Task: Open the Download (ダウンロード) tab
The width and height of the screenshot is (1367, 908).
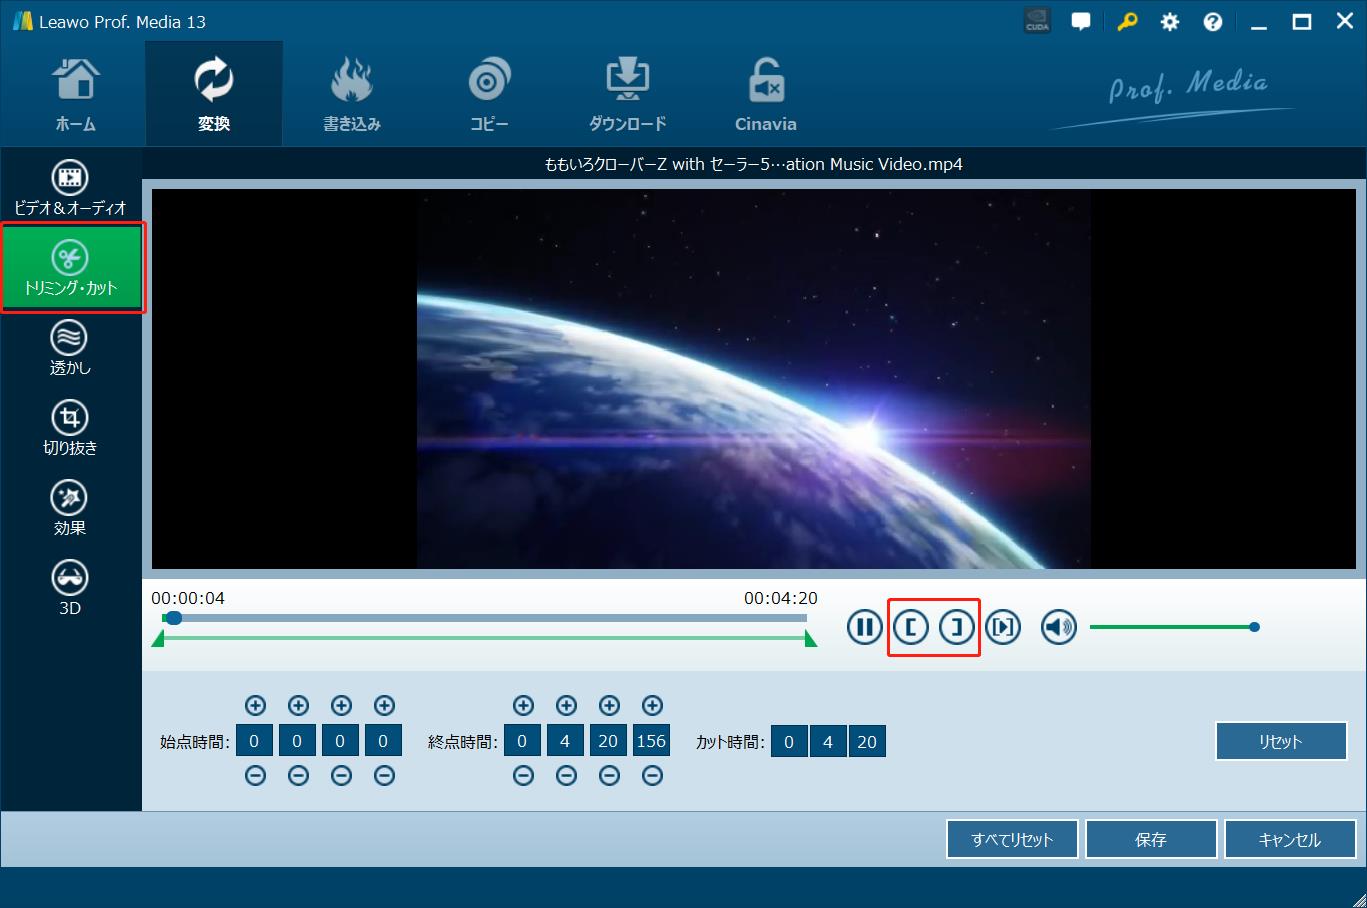Action: click(x=627, y=95)
